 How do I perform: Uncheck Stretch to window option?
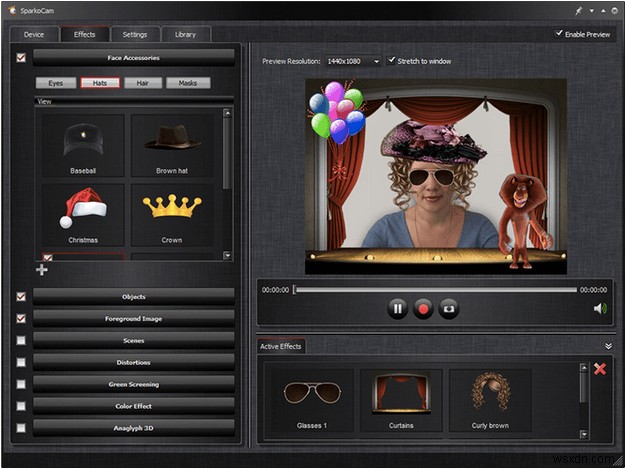tap(393, 60)
